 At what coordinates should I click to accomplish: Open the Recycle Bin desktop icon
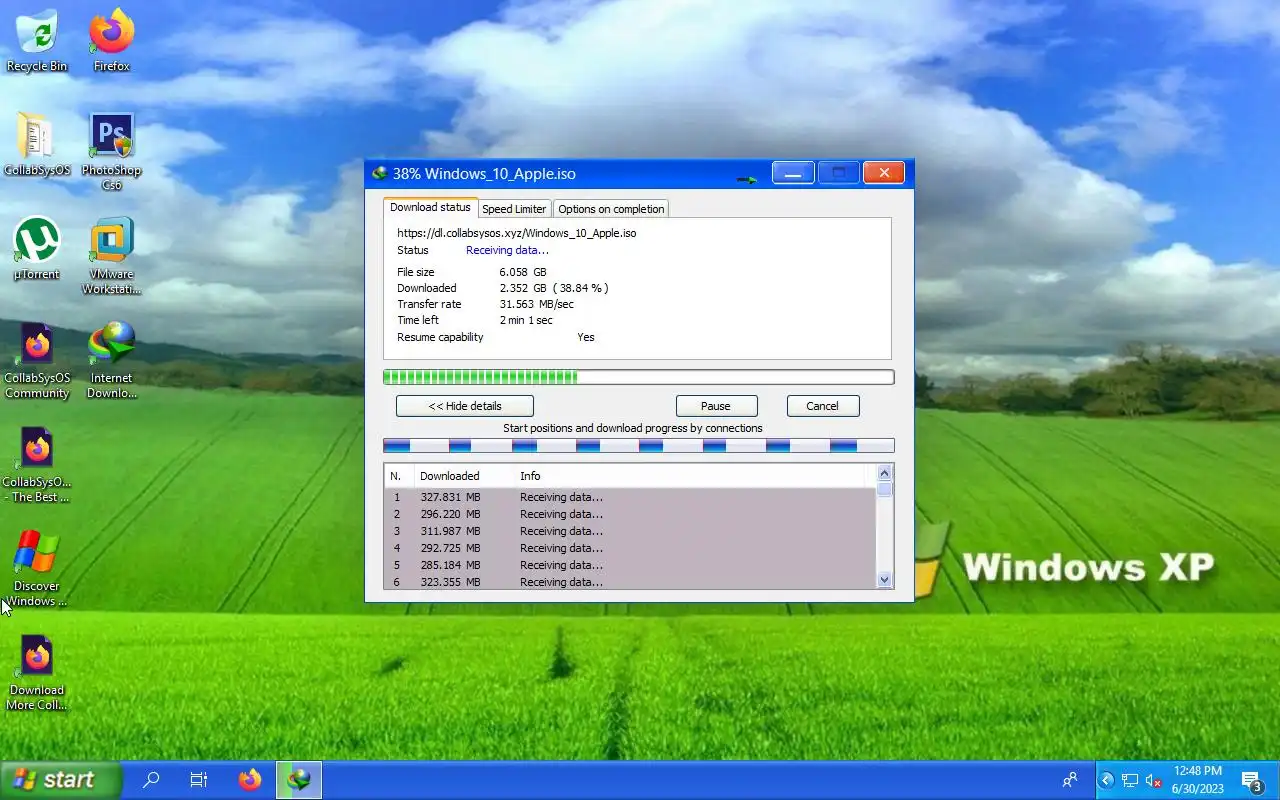coord(37,41)
